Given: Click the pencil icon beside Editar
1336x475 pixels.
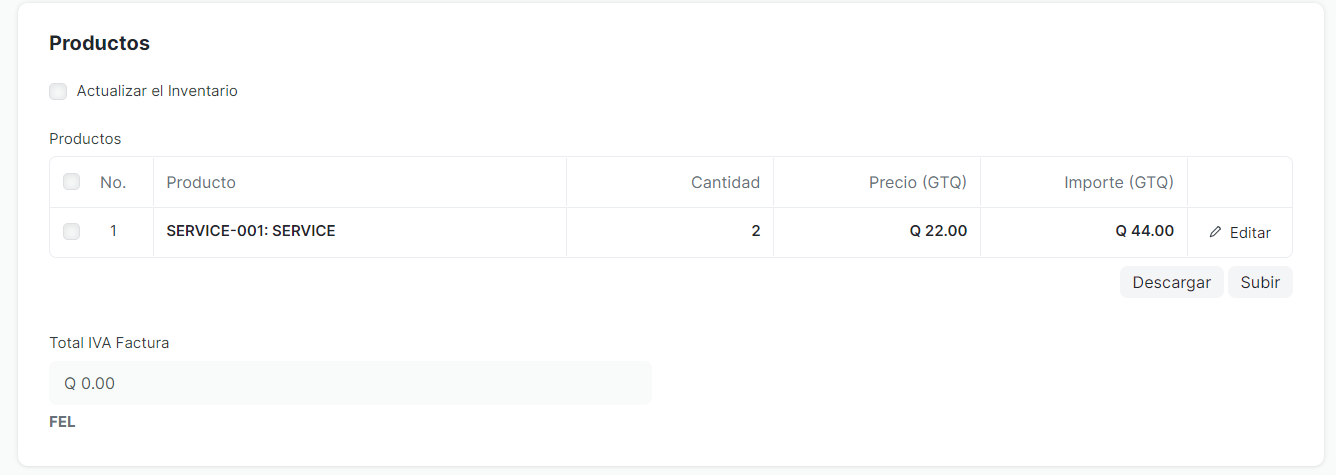Looking at the screenshot, I should (1215, 232).
